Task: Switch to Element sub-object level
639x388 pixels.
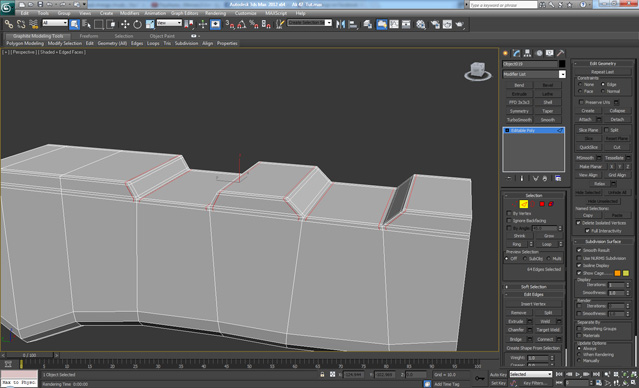Action: coord(551,204)
